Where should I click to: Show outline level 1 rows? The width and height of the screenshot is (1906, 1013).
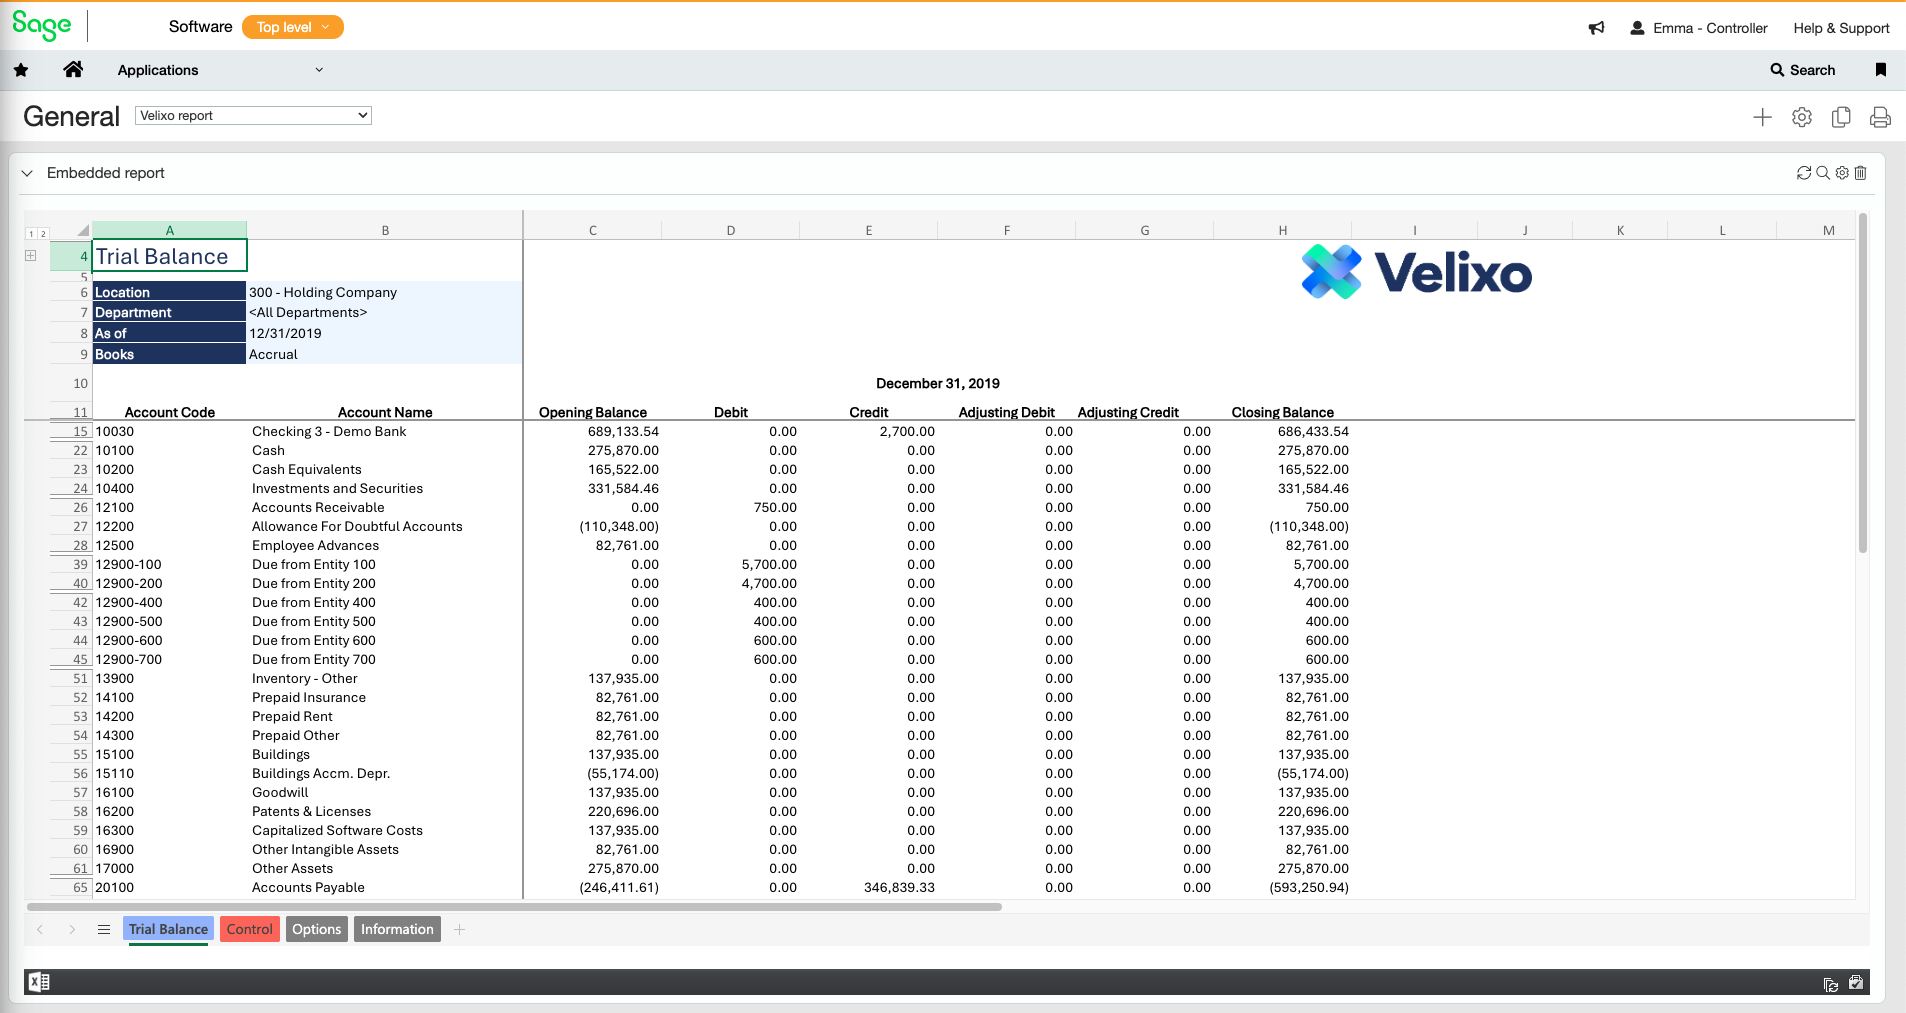coord(31,234)
